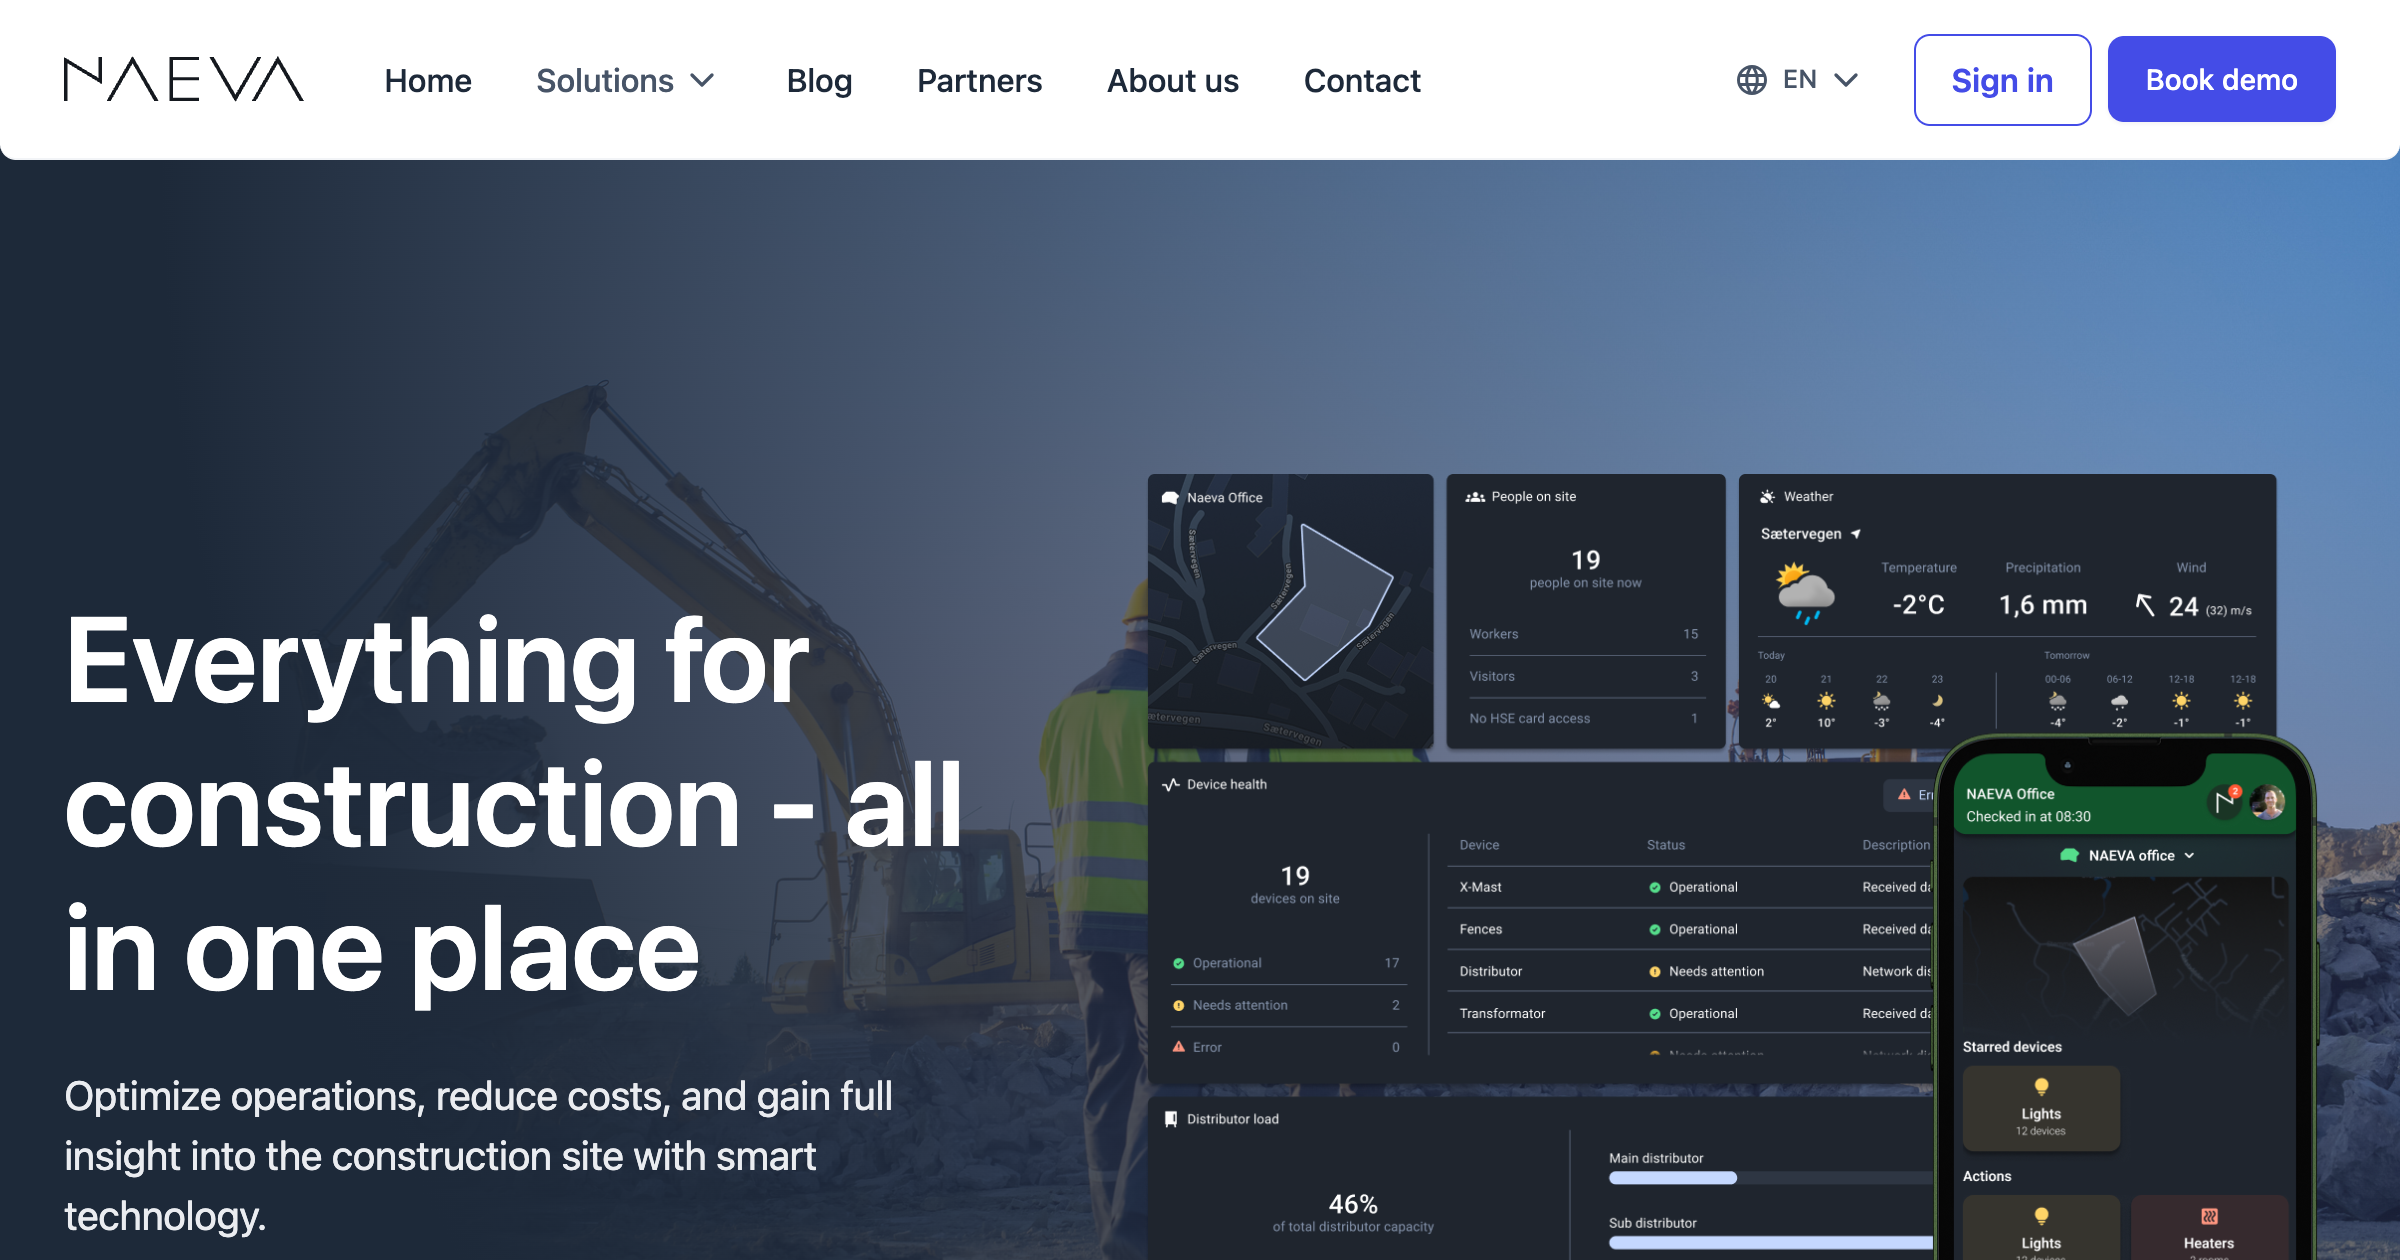Click the Needs attention yellow dot in summary
Viewport: 2400px width, 1260px height.
1178,1006
